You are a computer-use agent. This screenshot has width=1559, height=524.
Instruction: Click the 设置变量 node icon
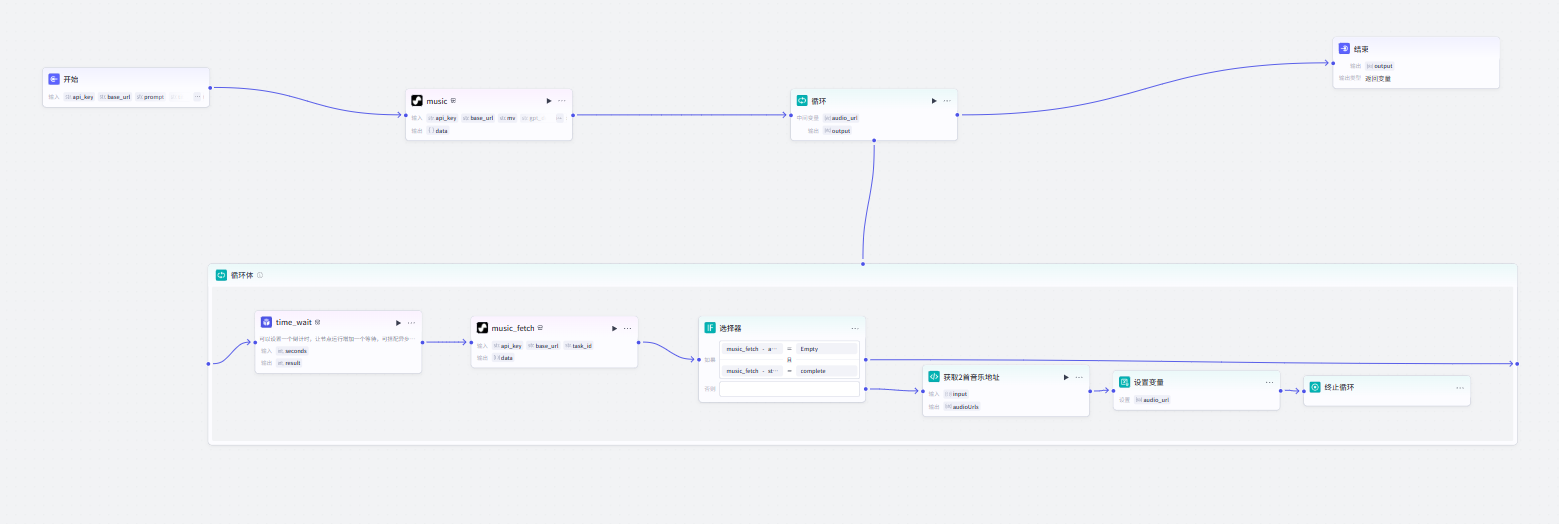click(1124, 382)
